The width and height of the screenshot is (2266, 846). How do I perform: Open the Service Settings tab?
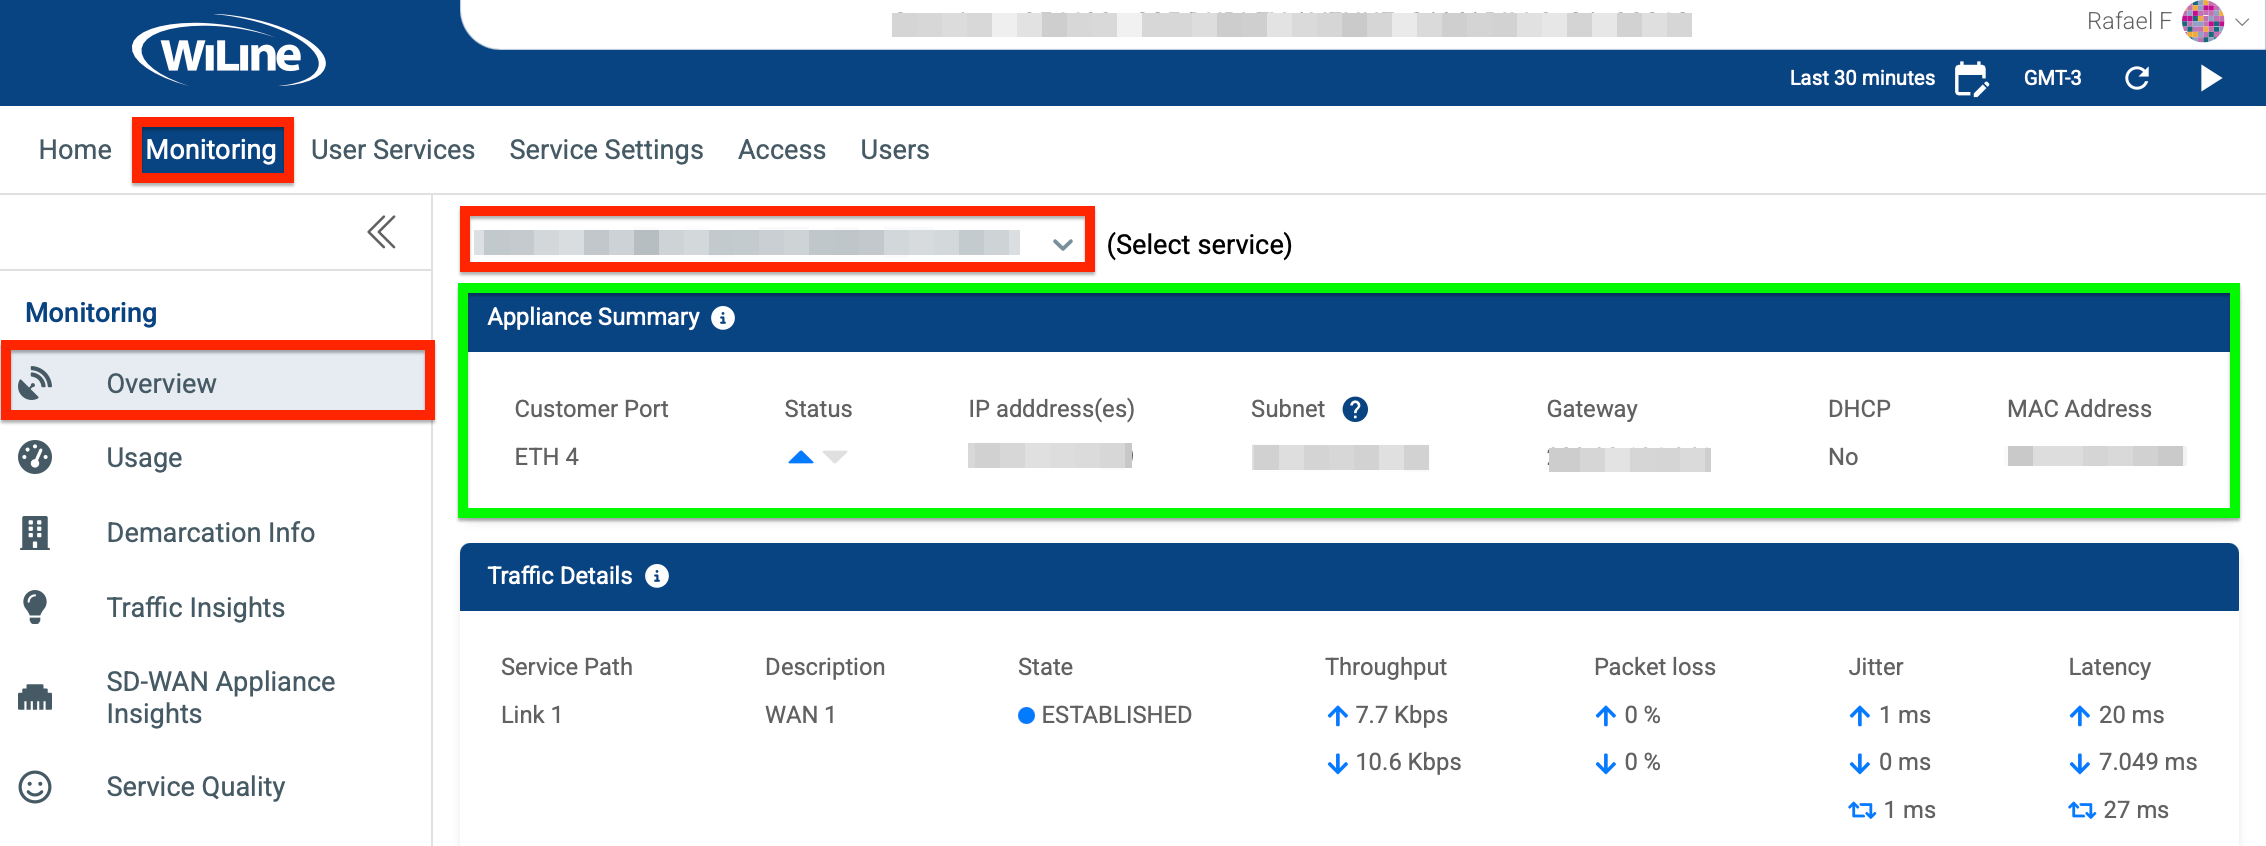tap(606, 150)
